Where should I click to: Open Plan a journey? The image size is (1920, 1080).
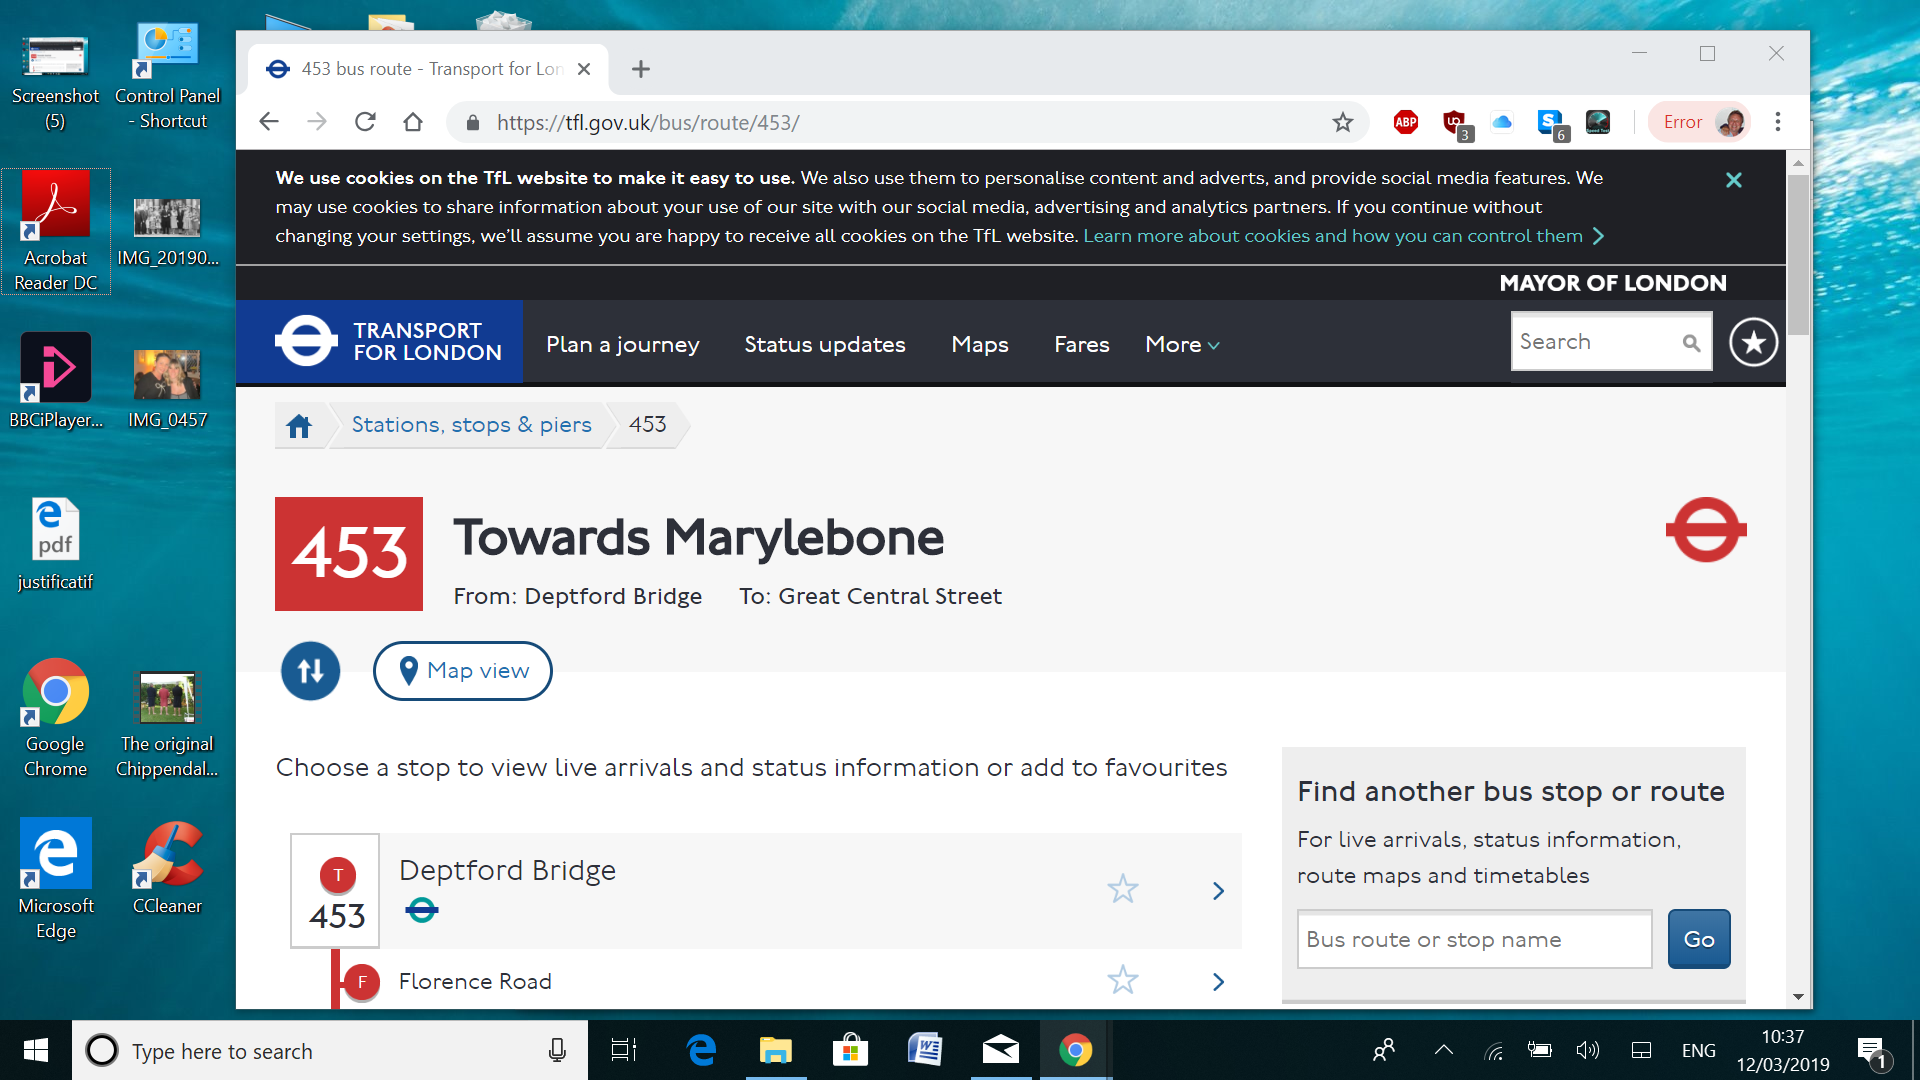(x=623, y=344)
